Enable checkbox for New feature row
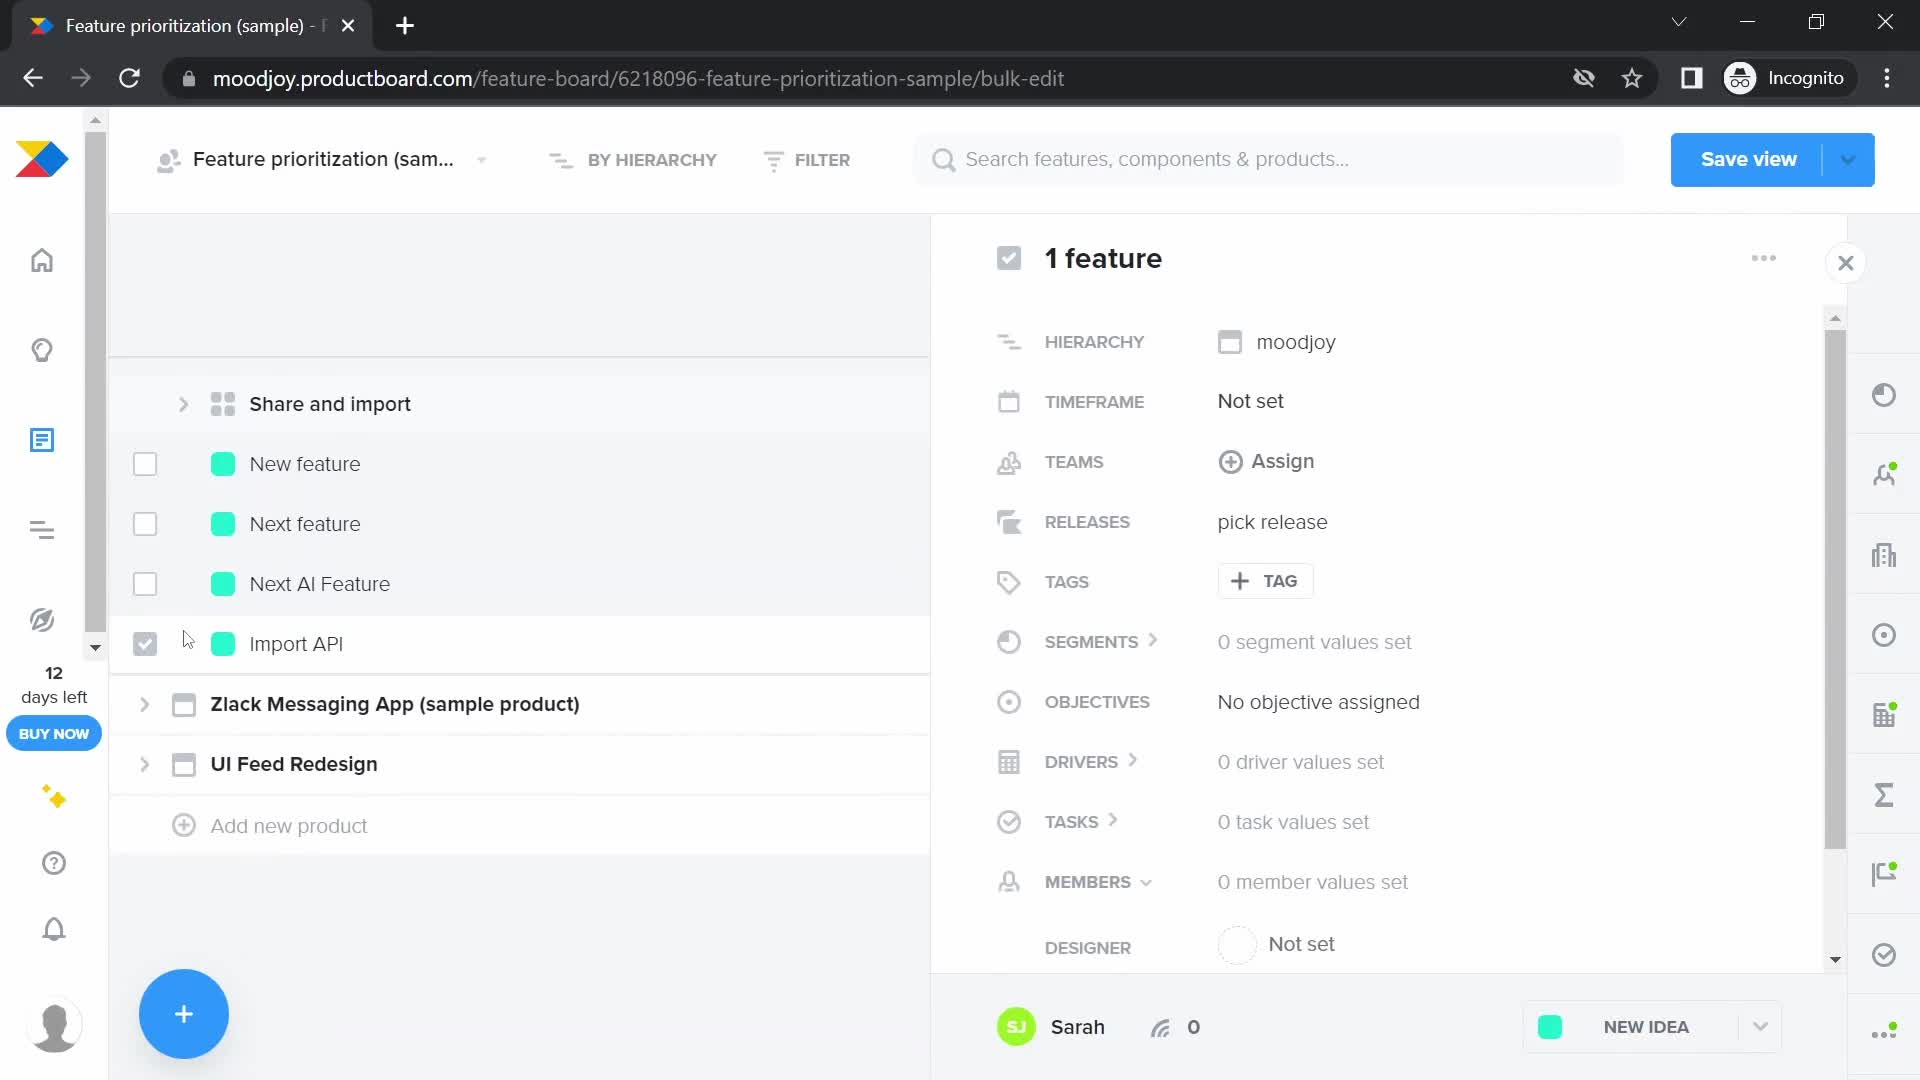 [145, 463]
